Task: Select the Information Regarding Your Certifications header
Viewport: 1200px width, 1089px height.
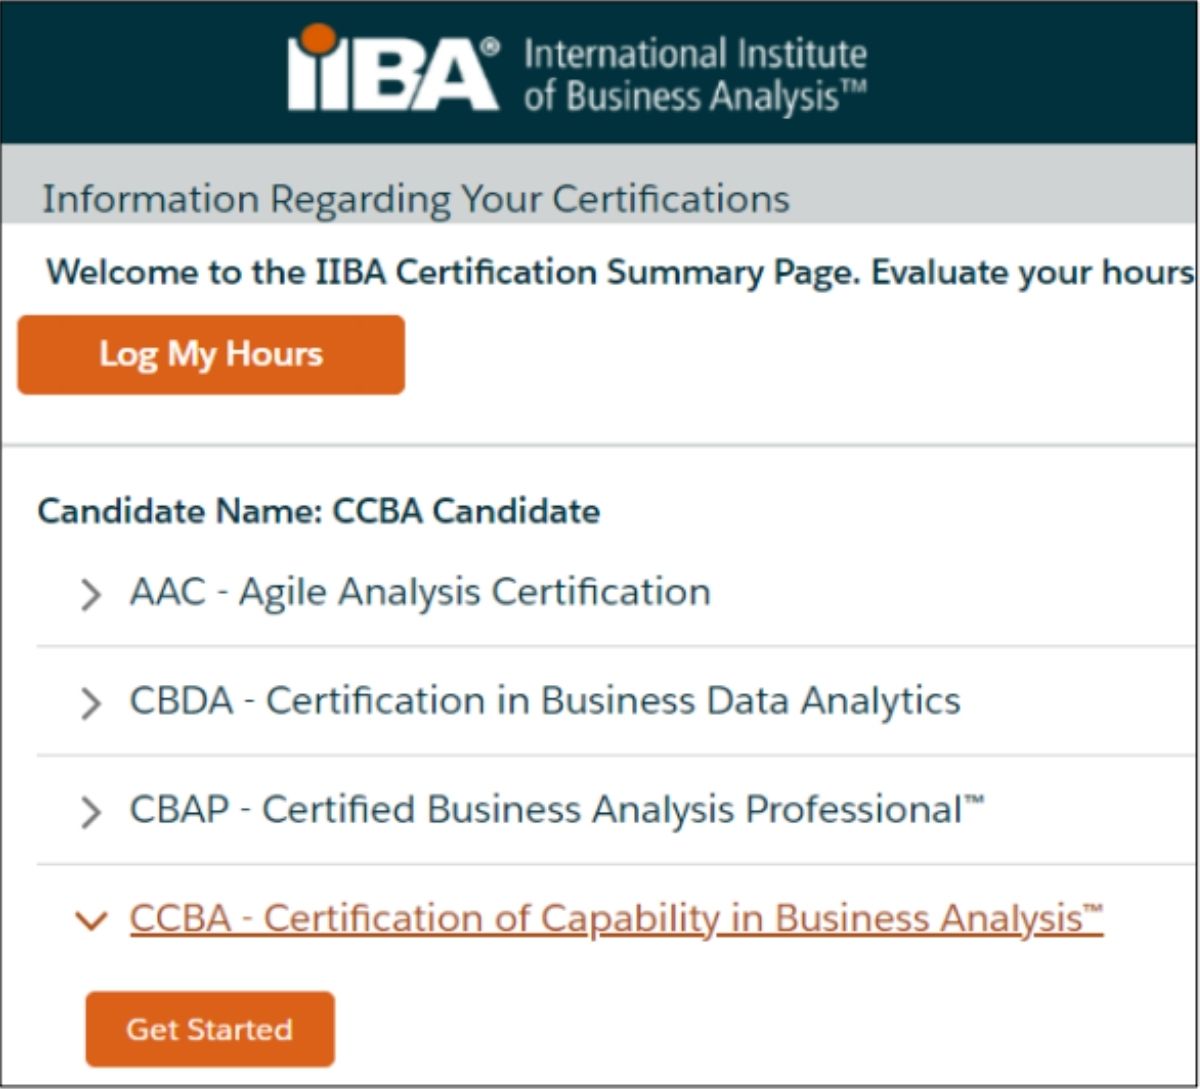Action: click(415, 198)
